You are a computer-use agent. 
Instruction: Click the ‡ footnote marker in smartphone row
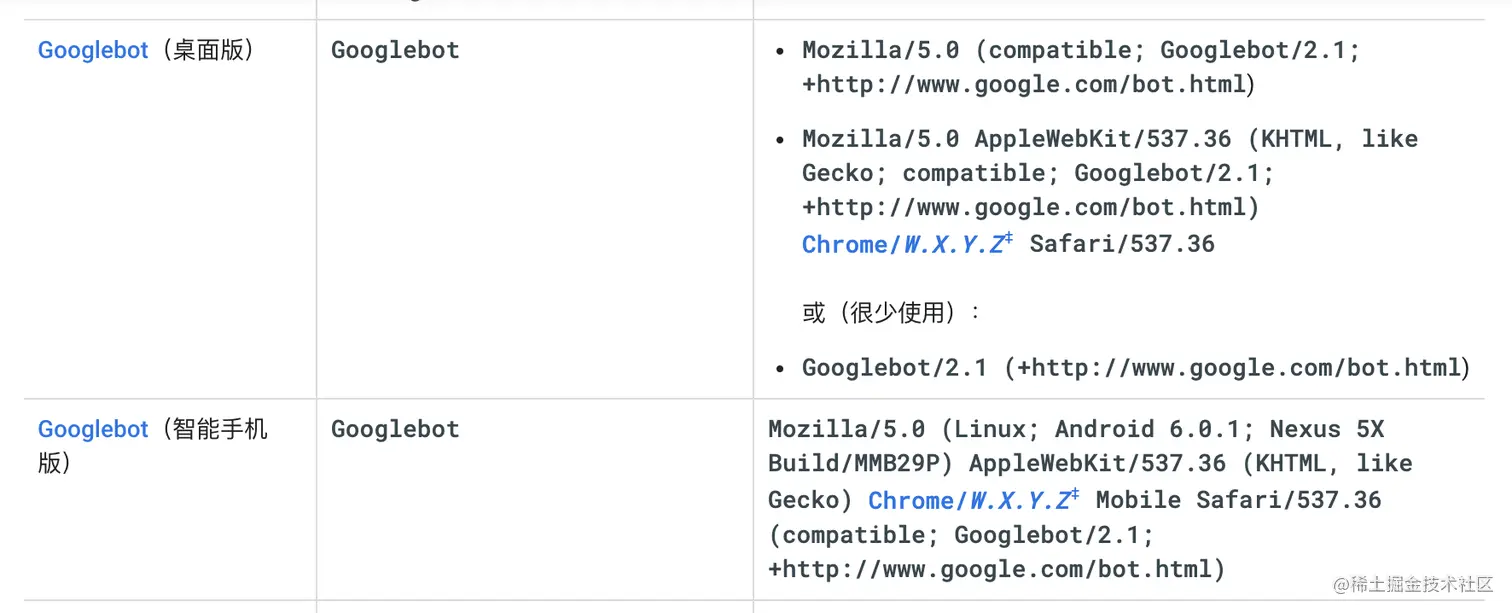[x=1074, y=495]
